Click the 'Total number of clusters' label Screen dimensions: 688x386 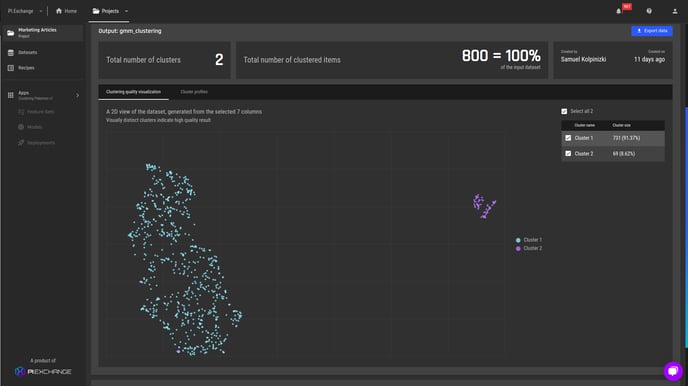(143, 60)
